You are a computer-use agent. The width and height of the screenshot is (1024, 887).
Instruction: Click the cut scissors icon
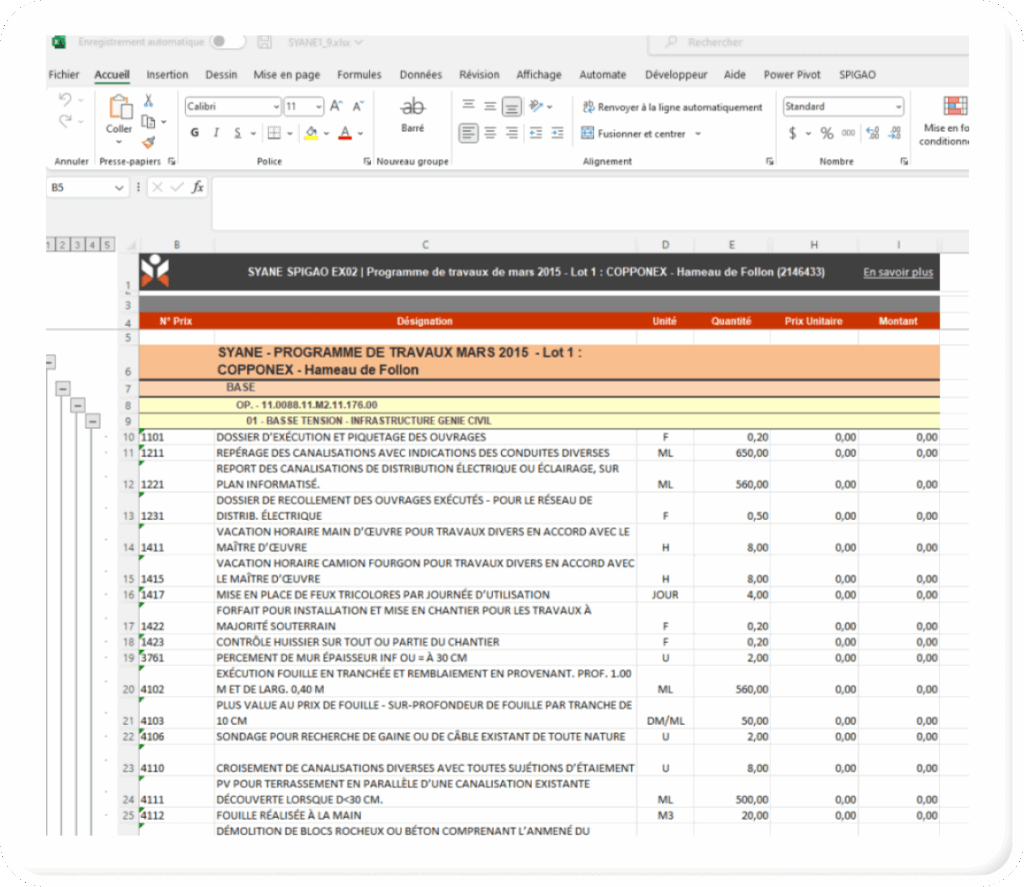click(x=148, y=101)
